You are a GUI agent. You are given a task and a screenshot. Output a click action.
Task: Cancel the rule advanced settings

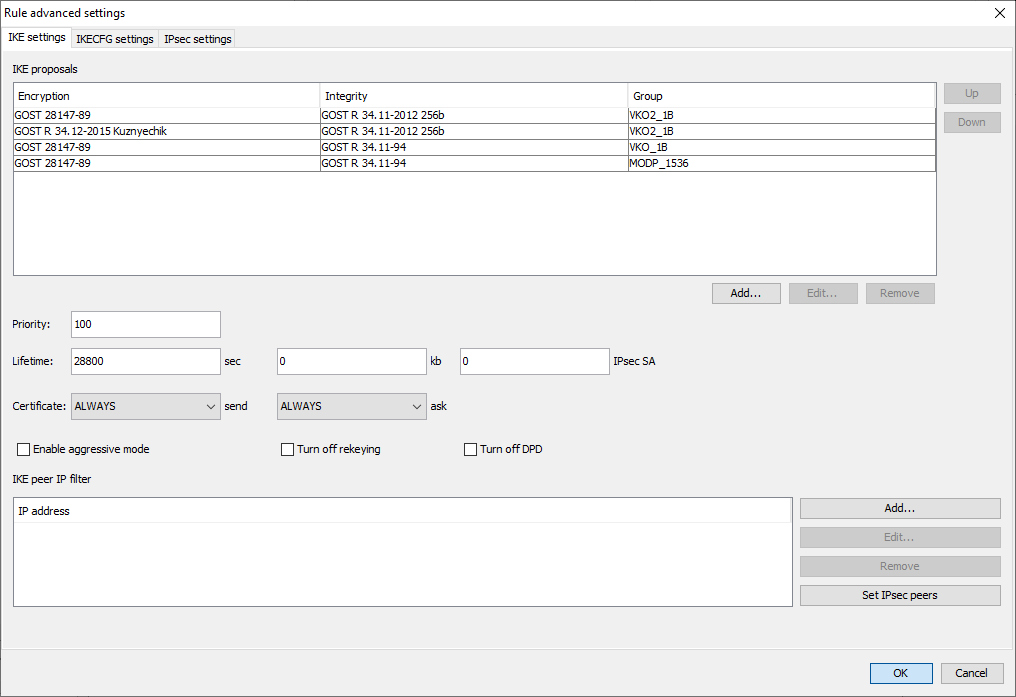[x=971, y=673]
